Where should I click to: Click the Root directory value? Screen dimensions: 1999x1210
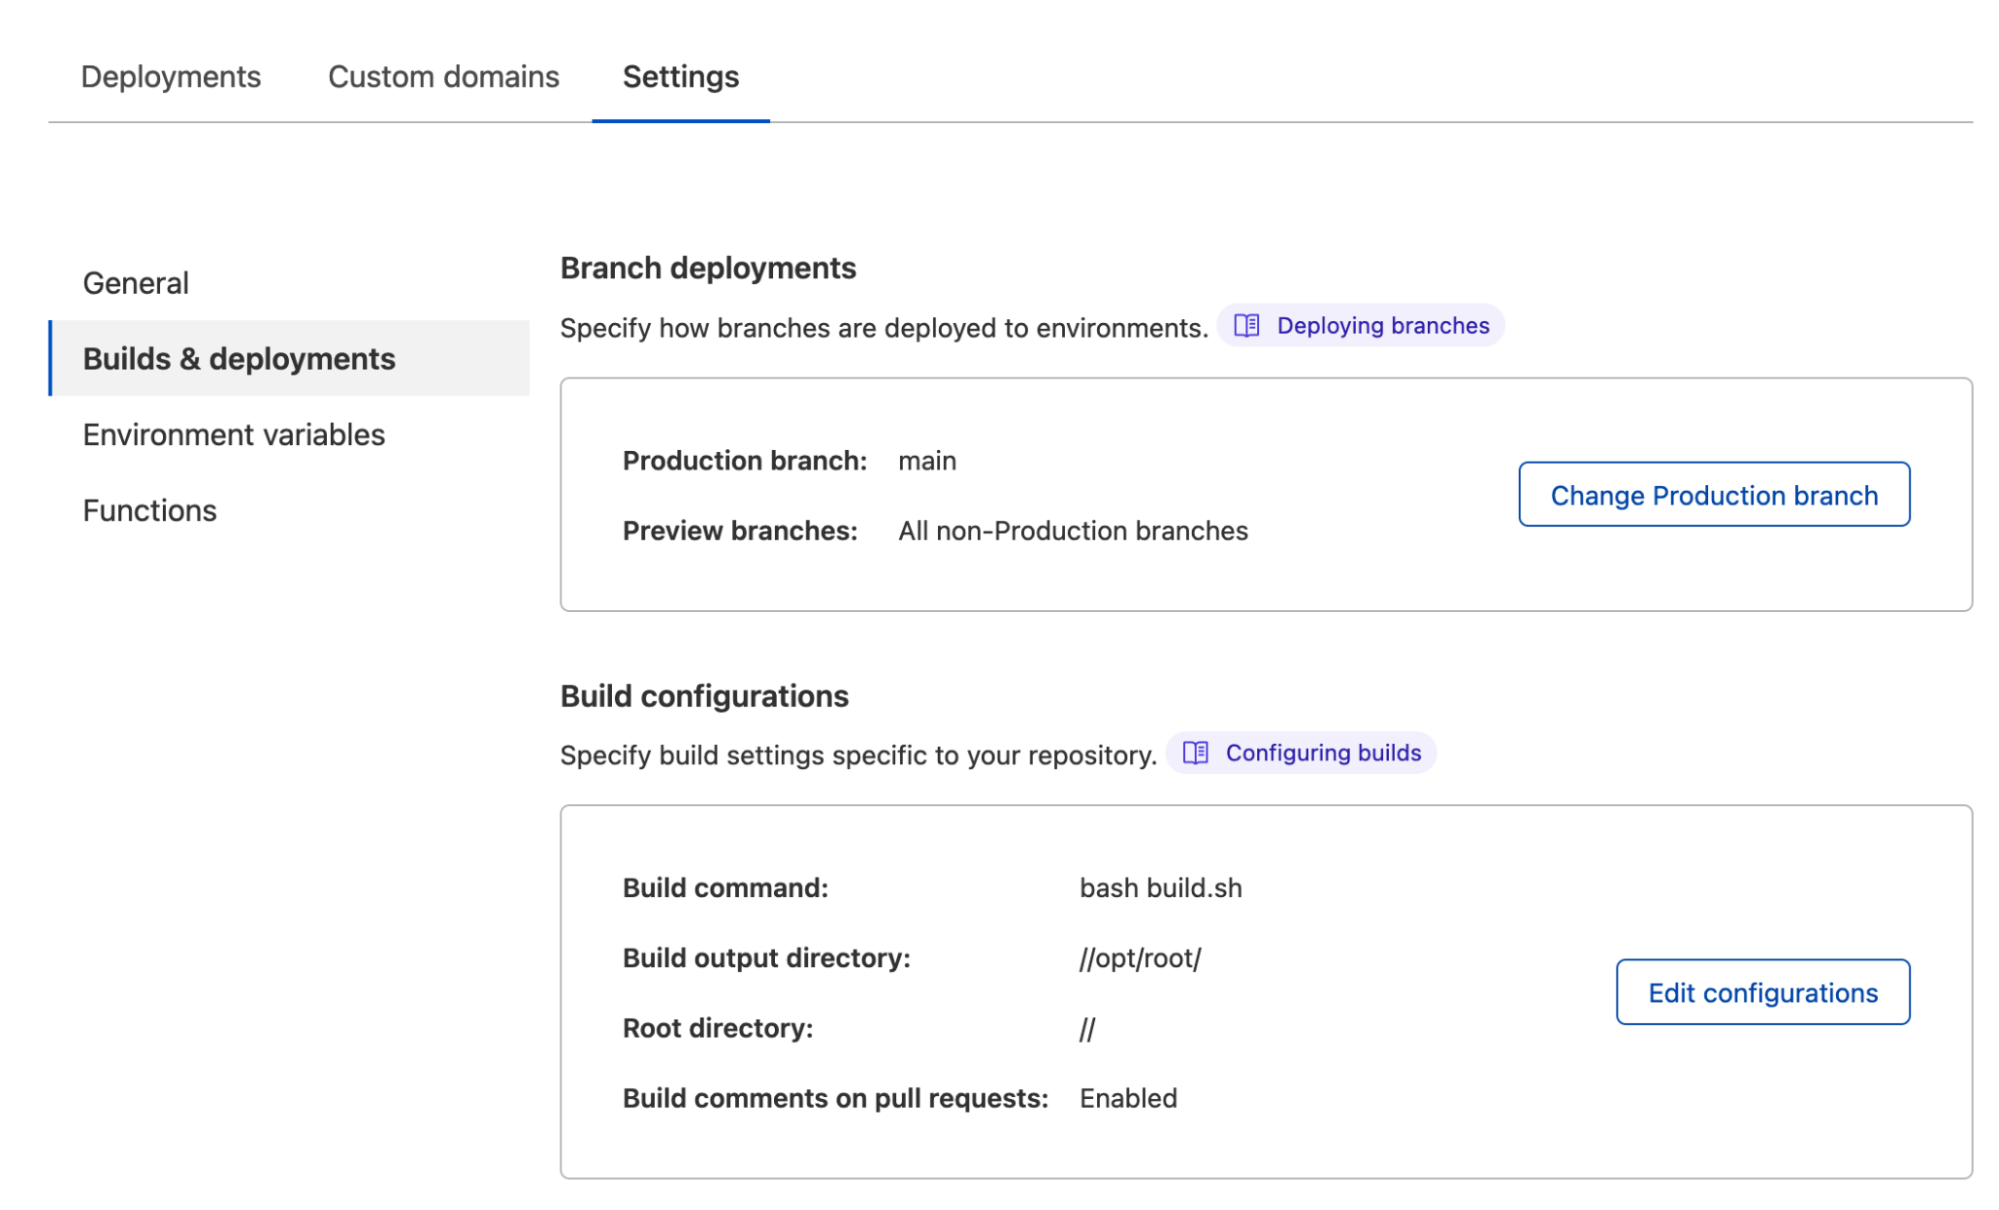pyautogui.click(x=1087, y=1027)
